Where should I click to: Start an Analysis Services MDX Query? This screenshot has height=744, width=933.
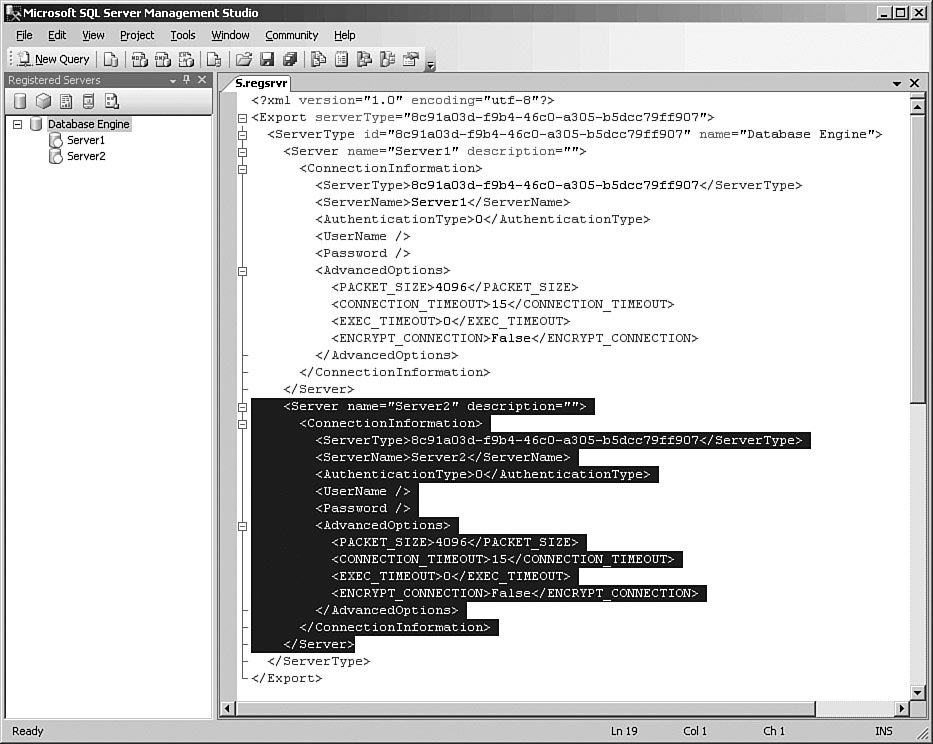point(139,59)
